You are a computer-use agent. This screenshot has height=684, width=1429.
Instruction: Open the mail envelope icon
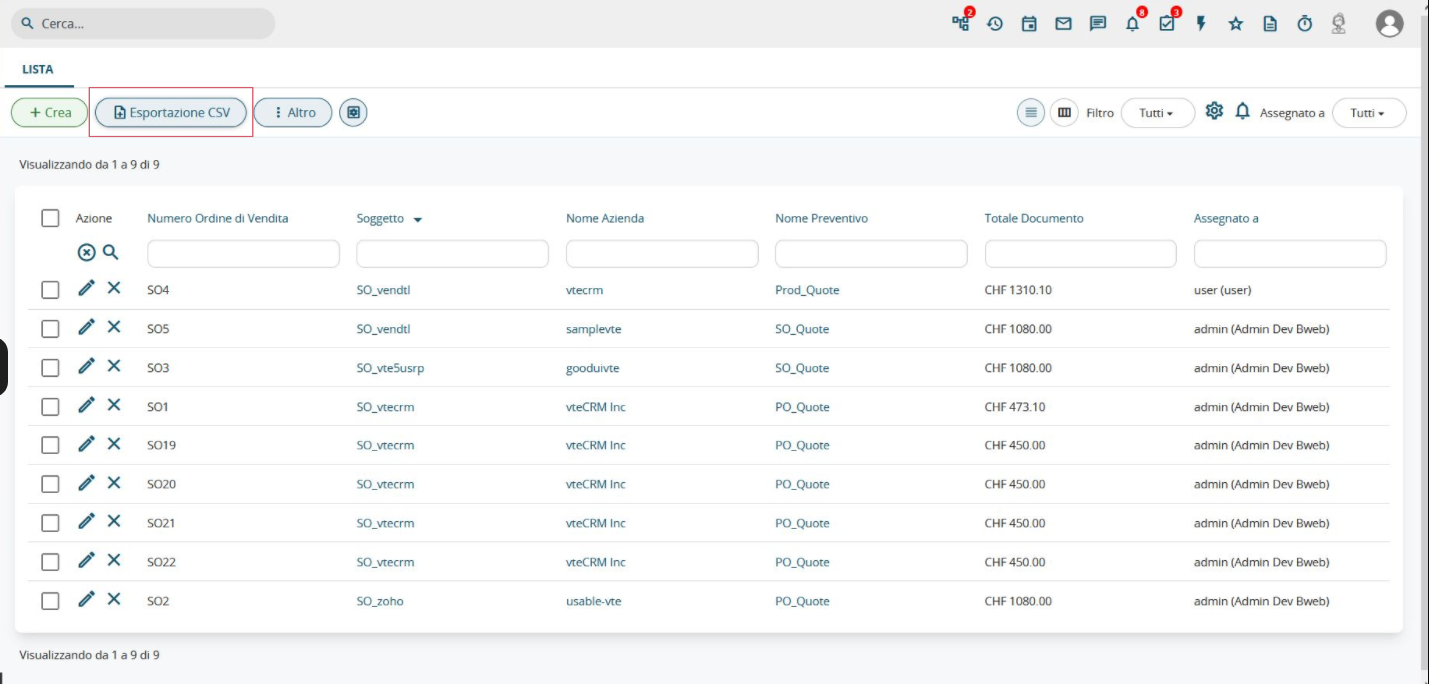click(1063, 24)
